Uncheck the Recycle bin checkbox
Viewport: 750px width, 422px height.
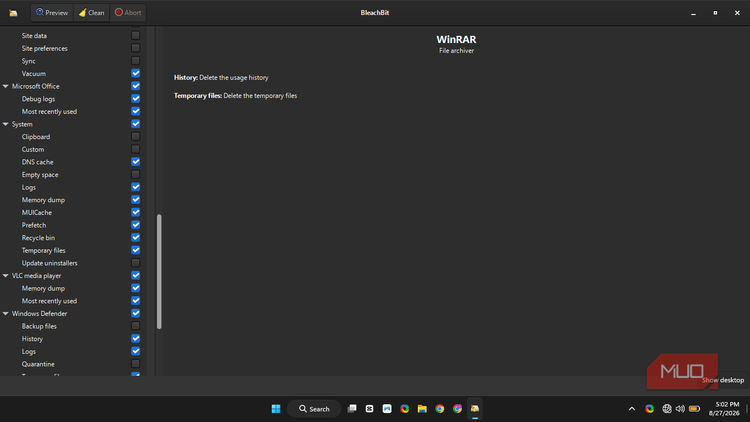tap(136, 237)
